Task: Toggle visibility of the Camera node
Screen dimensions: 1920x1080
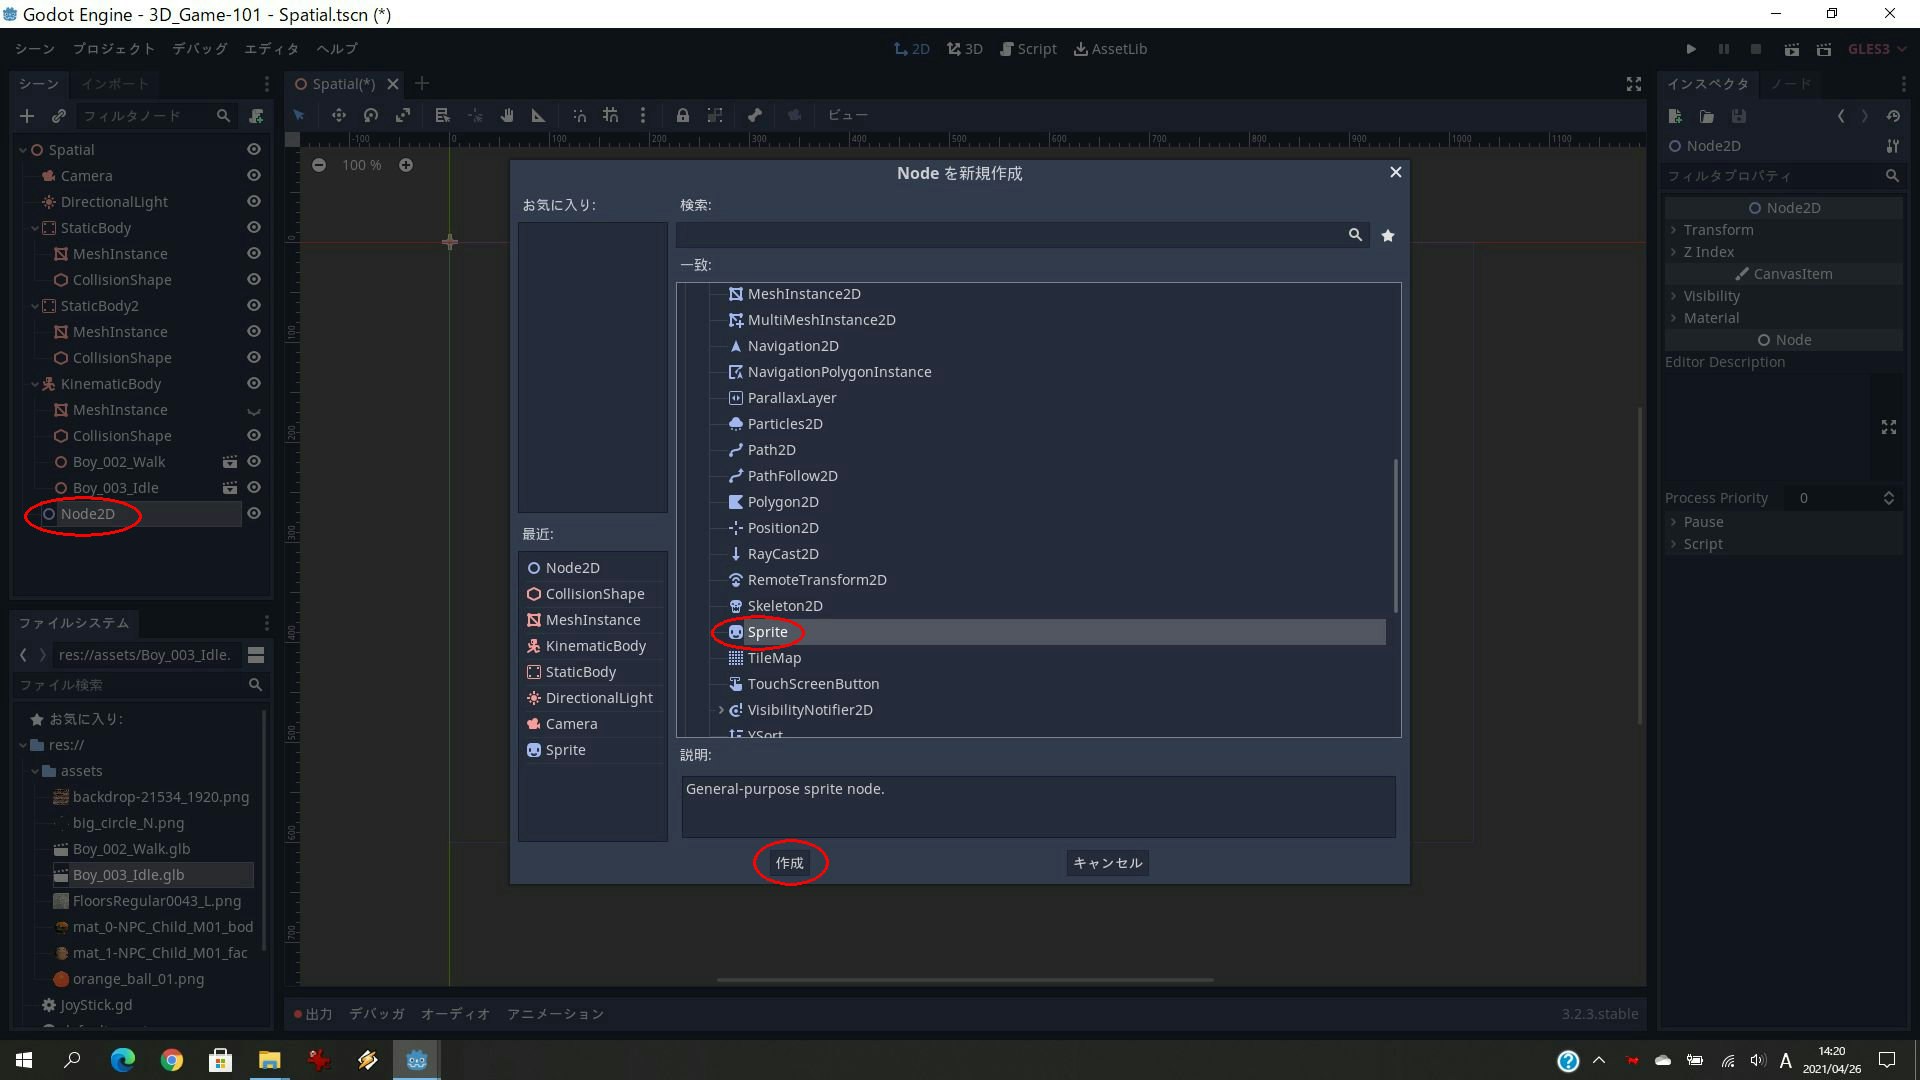Action: click(254, 175)
